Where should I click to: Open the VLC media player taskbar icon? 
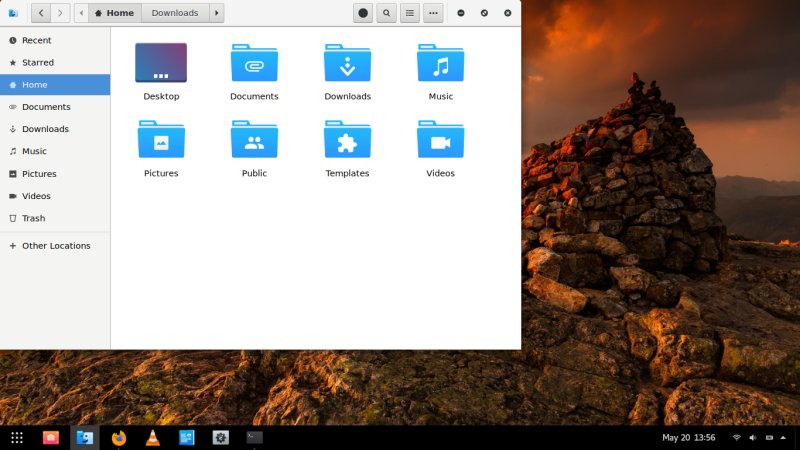coord(152,437)
